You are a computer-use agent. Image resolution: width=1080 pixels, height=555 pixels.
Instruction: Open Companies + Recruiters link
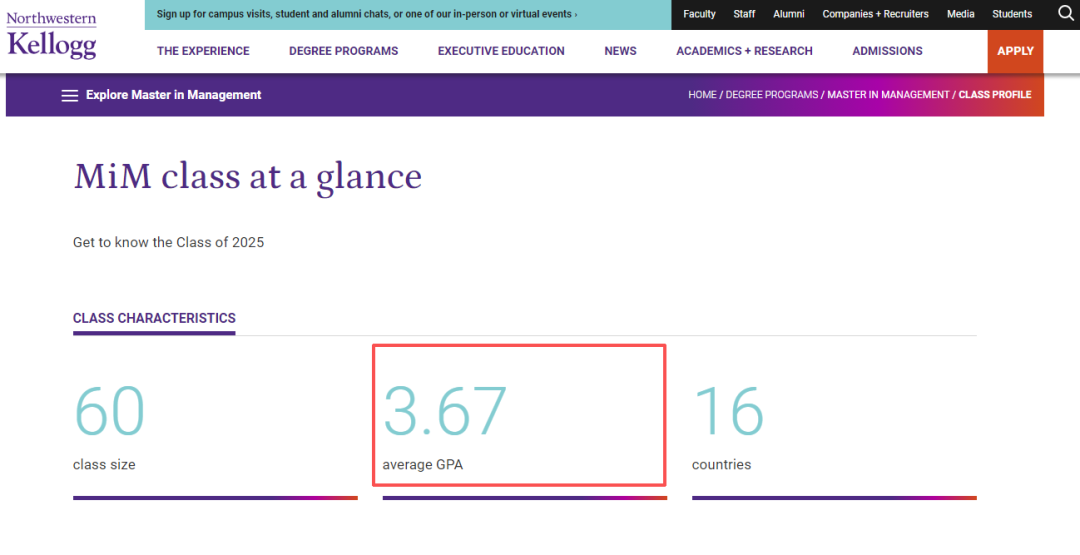(x=875, y=14)
